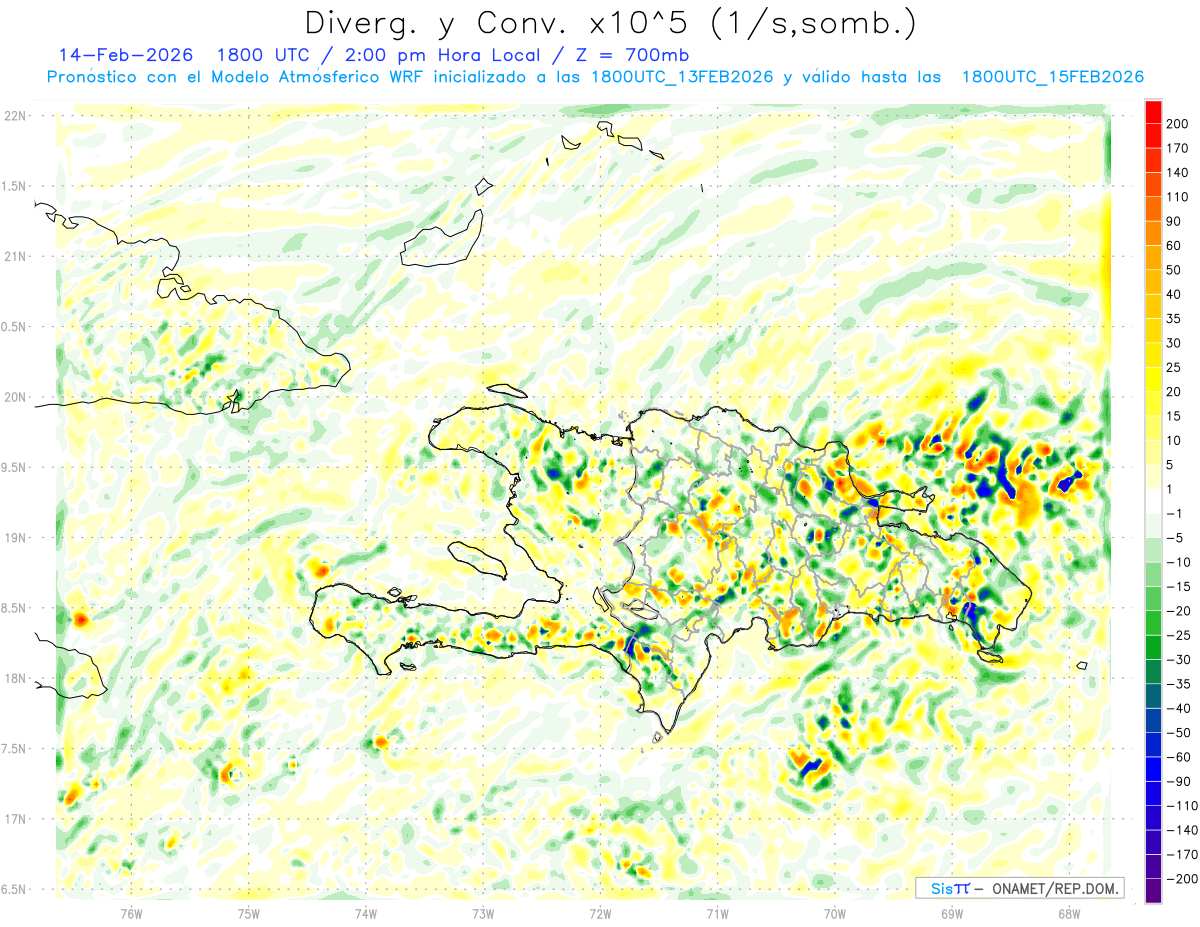
Task: Click the '9.5N' latitude label
Action: [15, 467]
